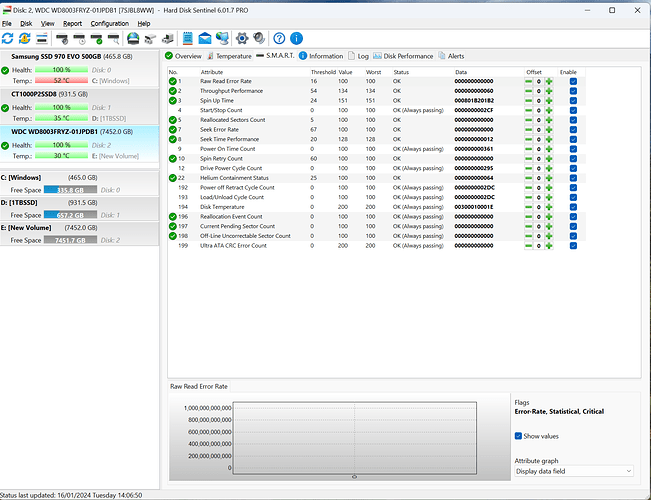The width and height of the screenshot is (651, 500).
Task: Click the envelope send email toolbar icon
Action: (x=204, y=38)
